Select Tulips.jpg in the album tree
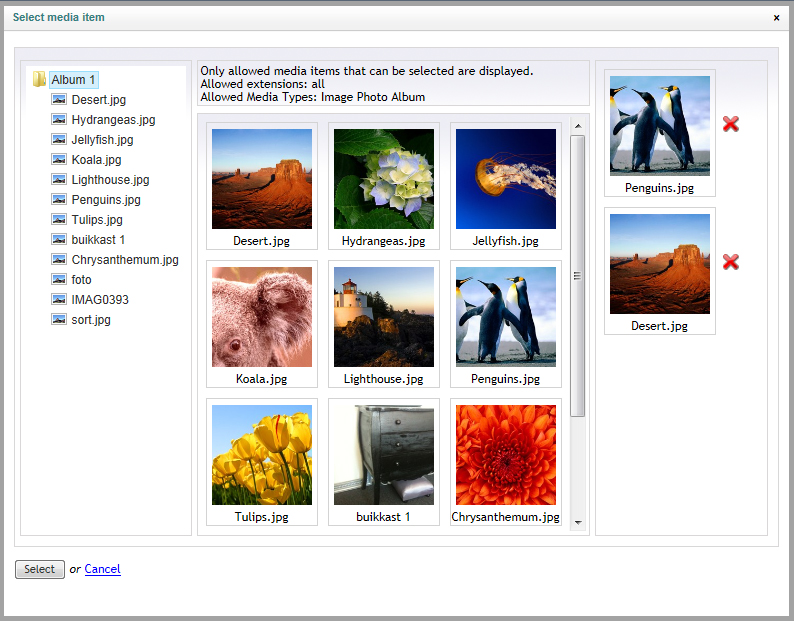The width and height of the screenshot is (794, 621). click(97, 220)
